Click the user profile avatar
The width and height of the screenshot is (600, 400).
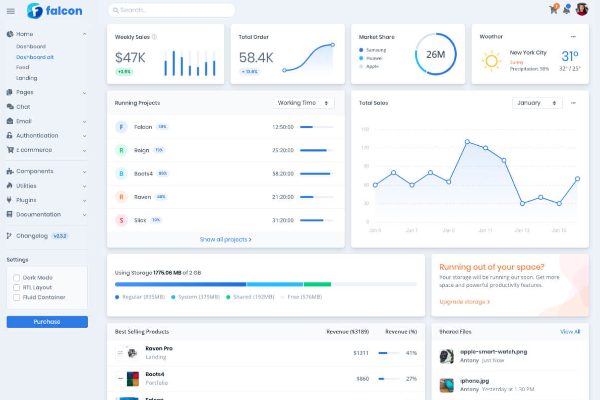click(x=582, y=10)
